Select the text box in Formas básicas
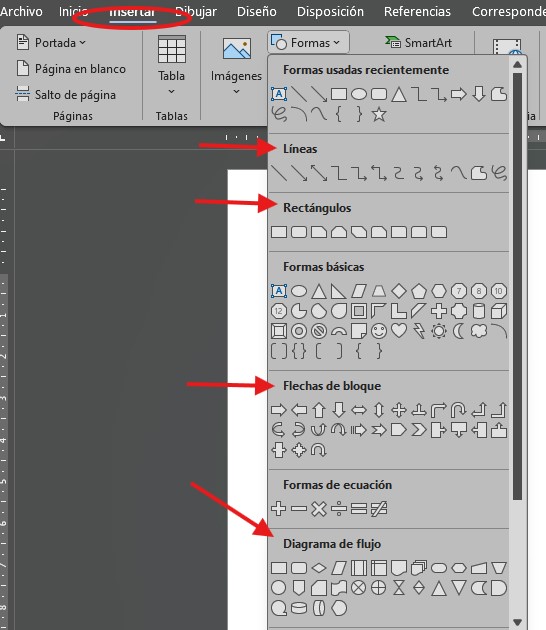The image size is (546, 630). coord(279,291)
